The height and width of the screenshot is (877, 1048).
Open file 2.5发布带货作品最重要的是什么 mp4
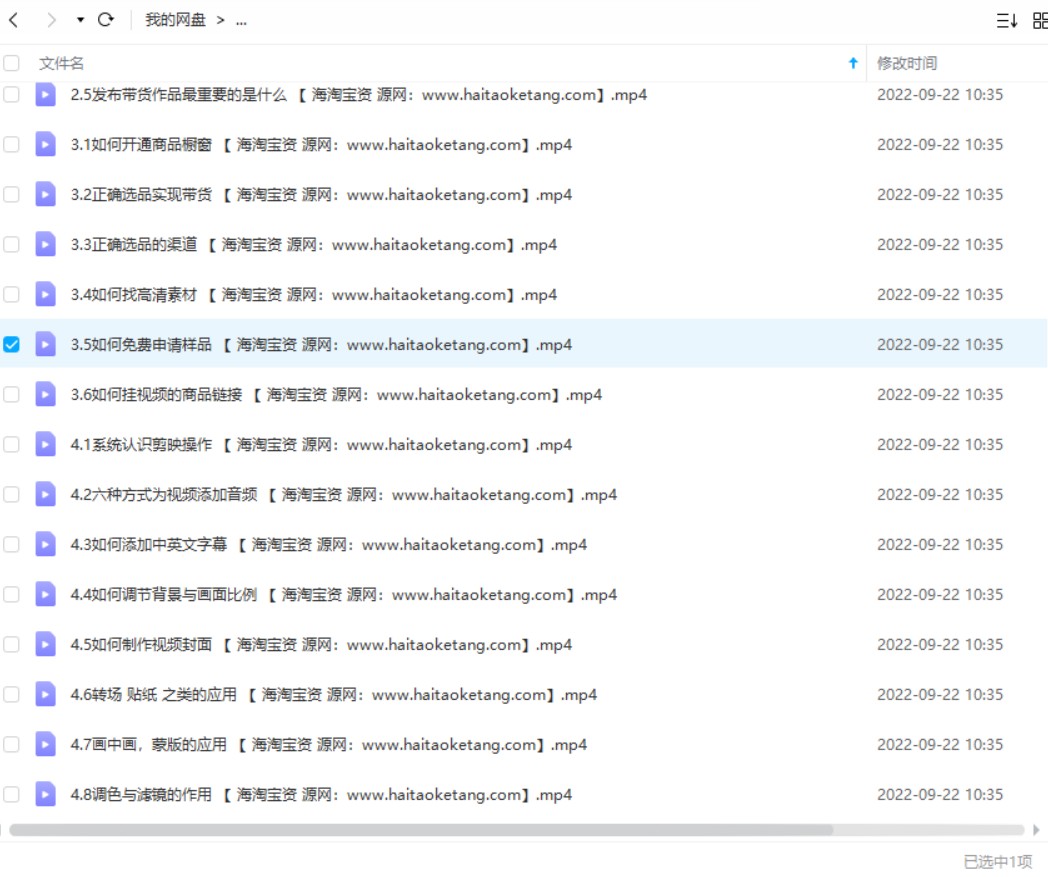pos(359,95)
